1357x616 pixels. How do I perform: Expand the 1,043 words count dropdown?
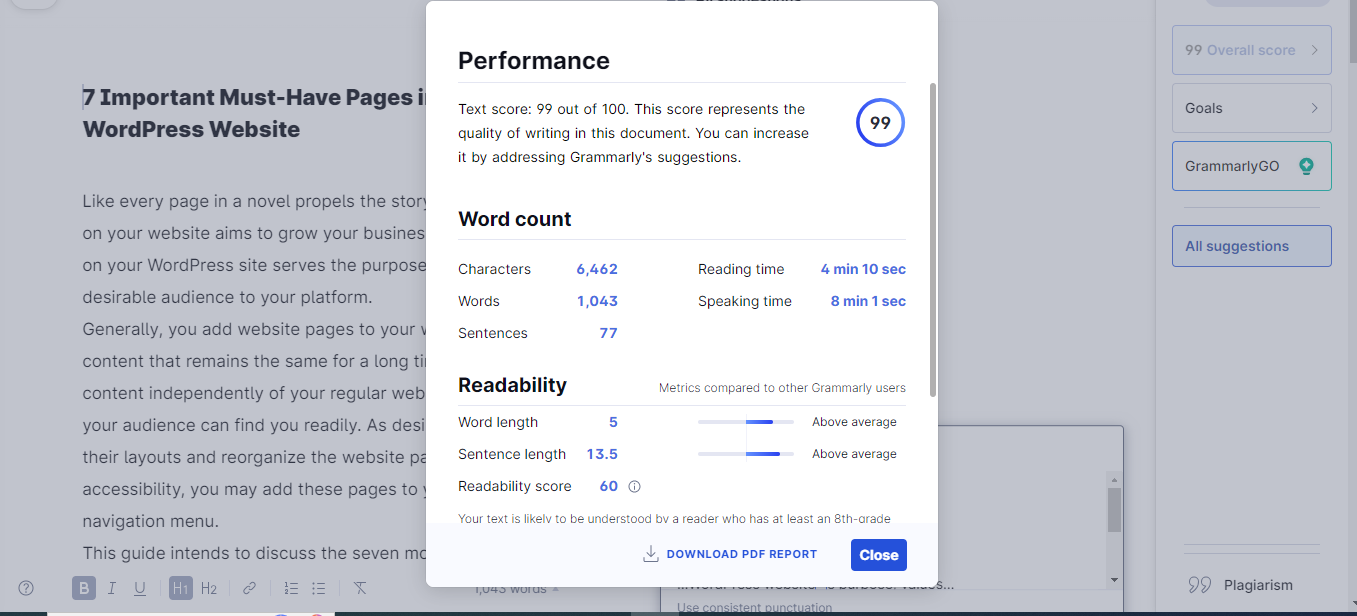[x=516, y=589]
